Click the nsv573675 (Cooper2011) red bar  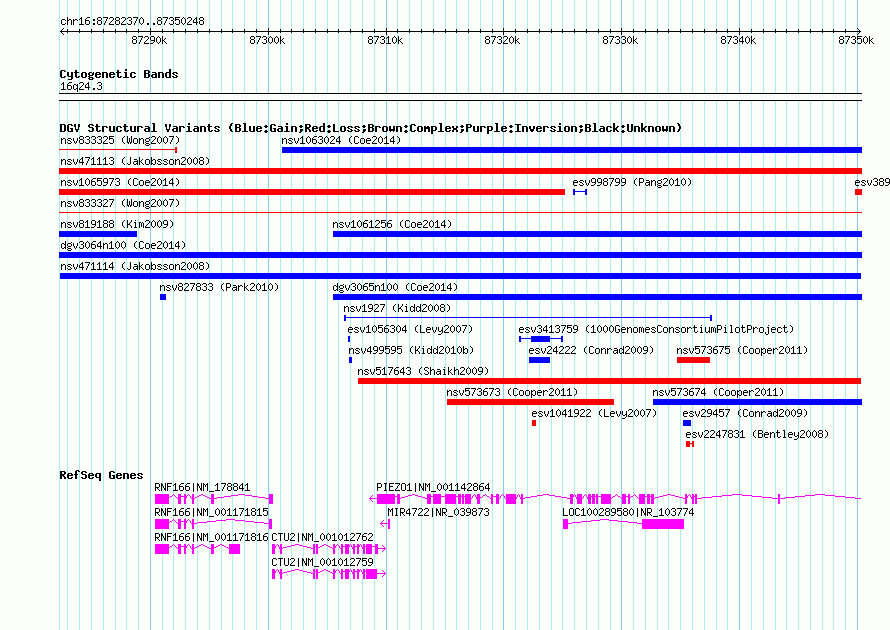point(693,360)
